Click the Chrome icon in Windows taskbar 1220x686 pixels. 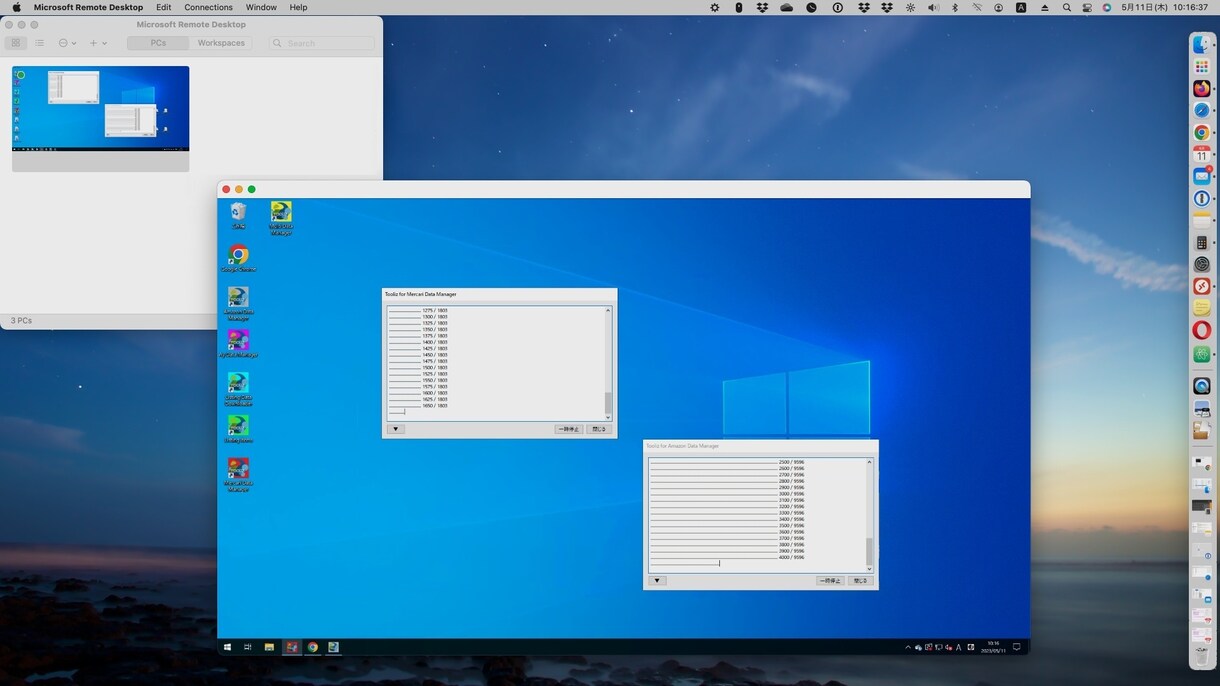[x=312, y=647]
